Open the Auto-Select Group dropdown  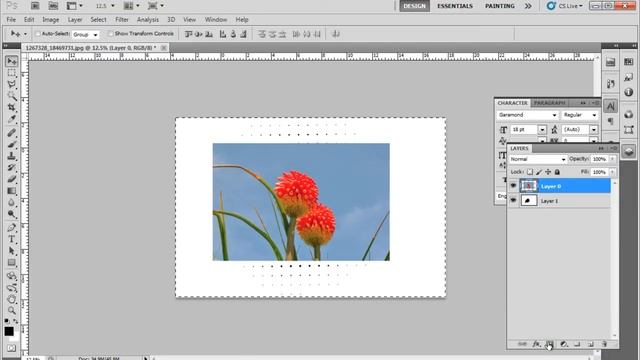(85, 34)
